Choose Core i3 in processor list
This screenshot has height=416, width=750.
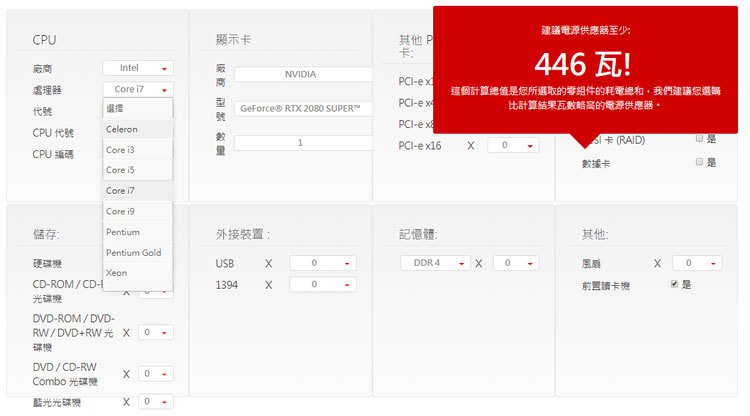click(x=138, y=150)
